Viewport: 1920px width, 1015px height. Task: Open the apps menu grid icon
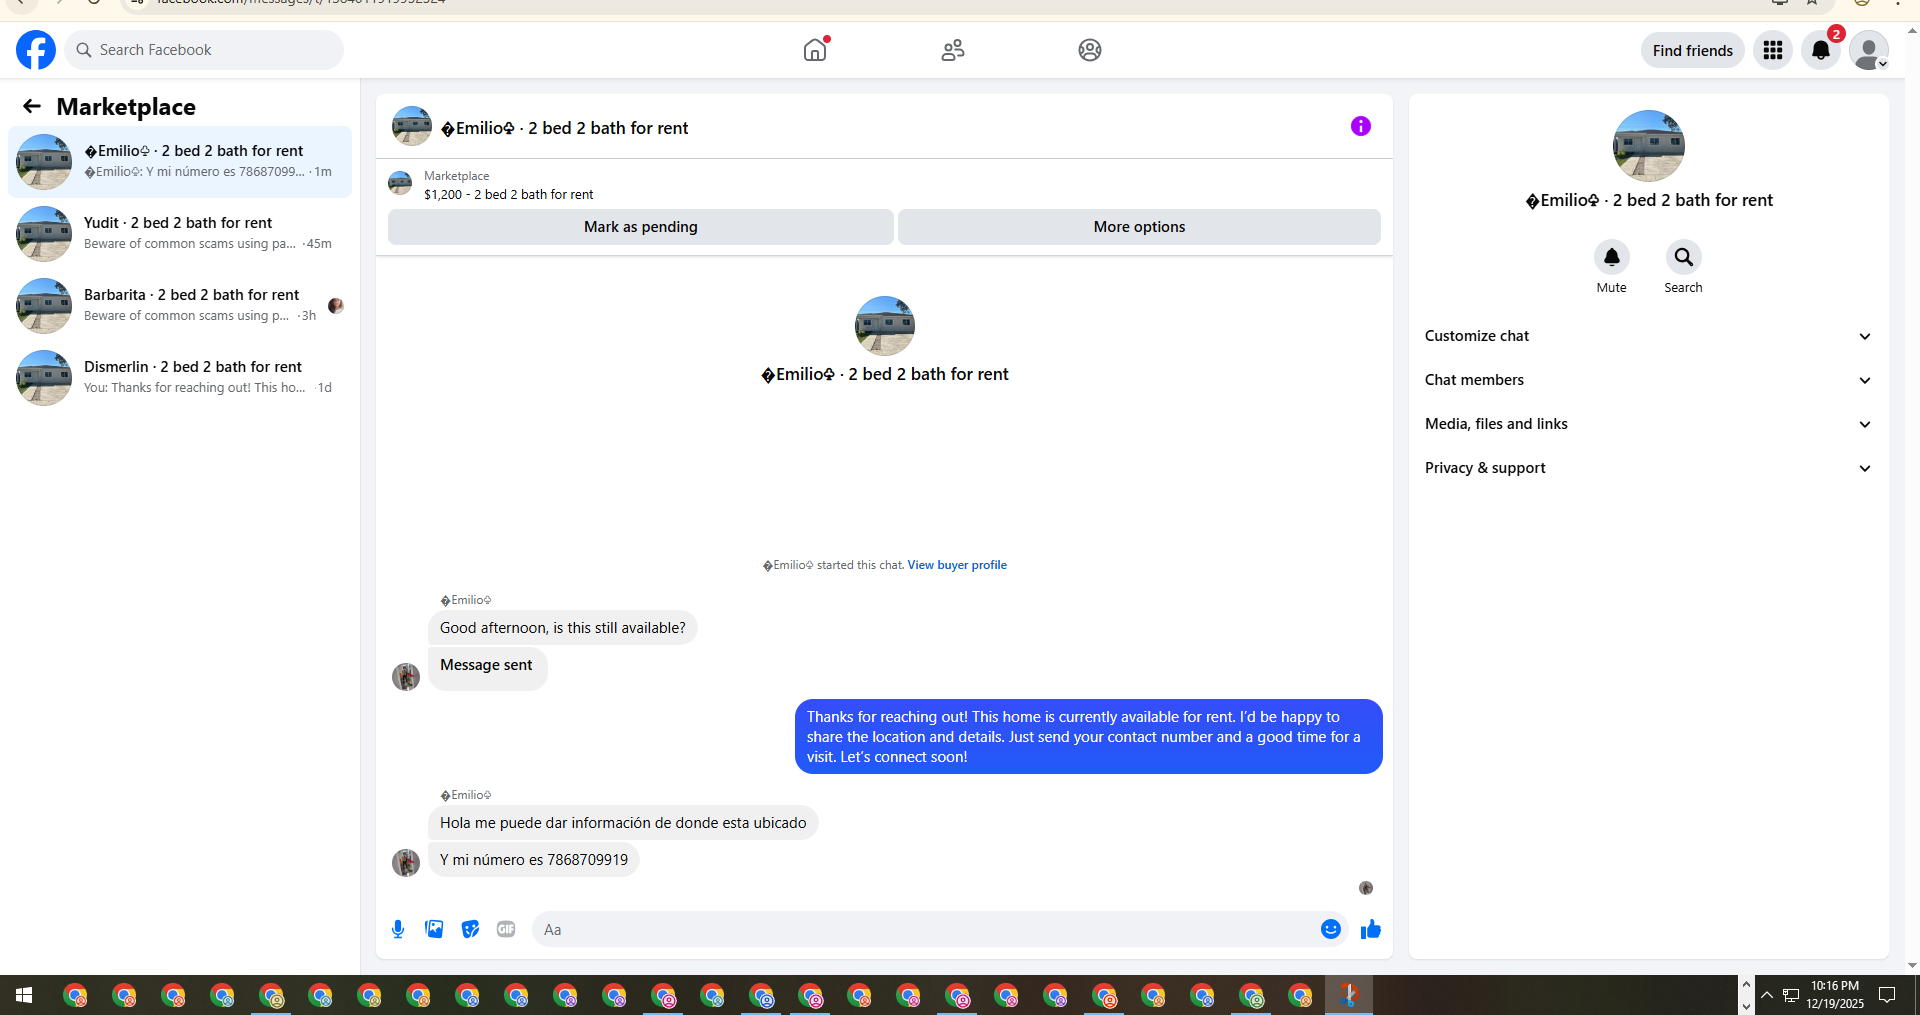(1773, 50)
